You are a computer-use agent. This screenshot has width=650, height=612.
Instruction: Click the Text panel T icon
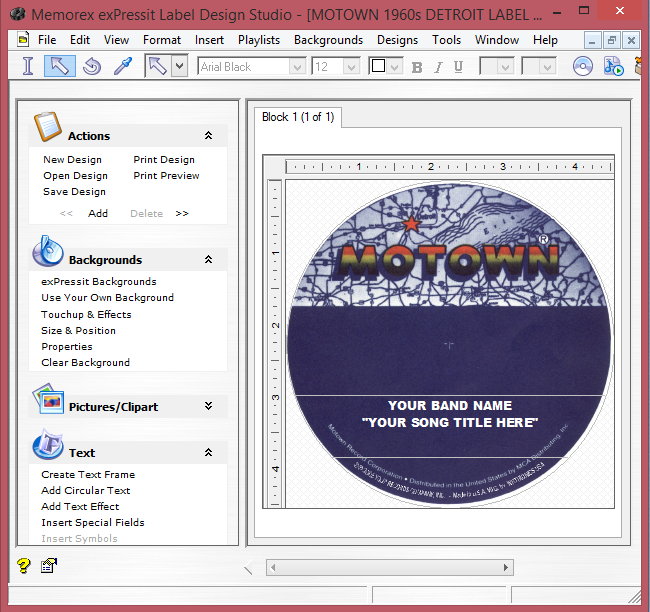click(x=48, y=446)
